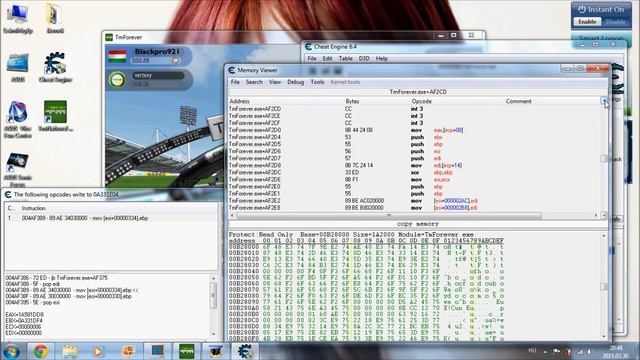Click the orange app icon in the taskbar
This screenshot has width=640, height=360.
pyautogui.click(x=128, y=351)
